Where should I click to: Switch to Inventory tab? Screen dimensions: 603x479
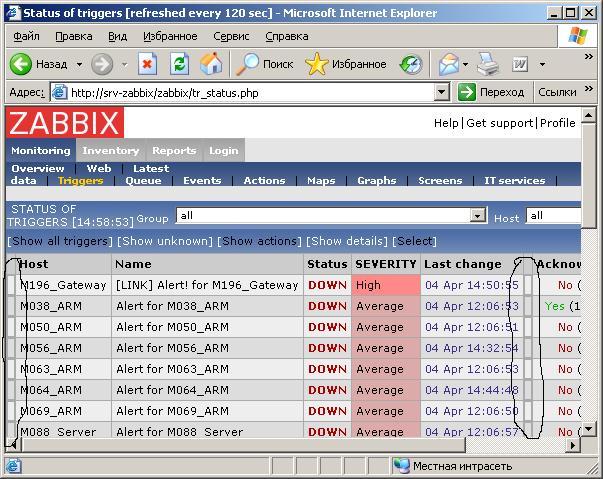pyautogui.click(x=111, y=150)
